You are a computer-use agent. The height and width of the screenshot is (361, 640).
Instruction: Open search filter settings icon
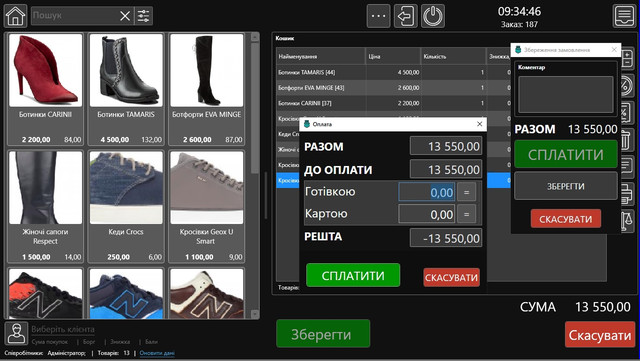tap(144, 16)
